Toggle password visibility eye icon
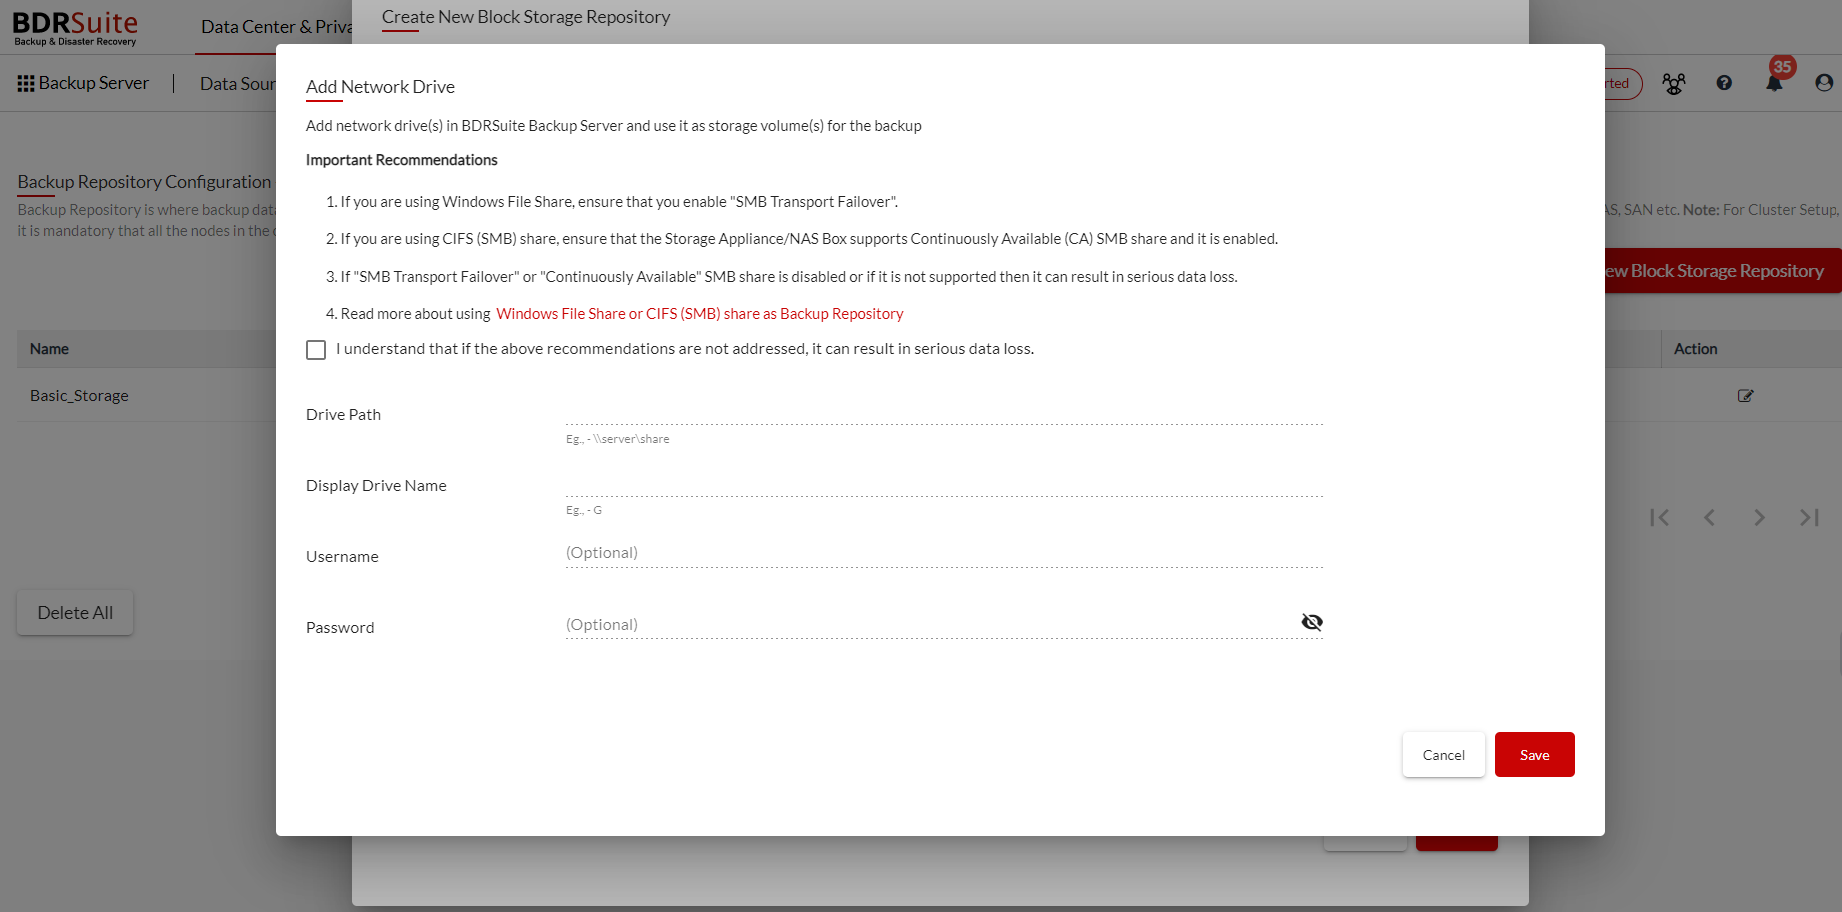1842x912 pixels. point(1312,622)
